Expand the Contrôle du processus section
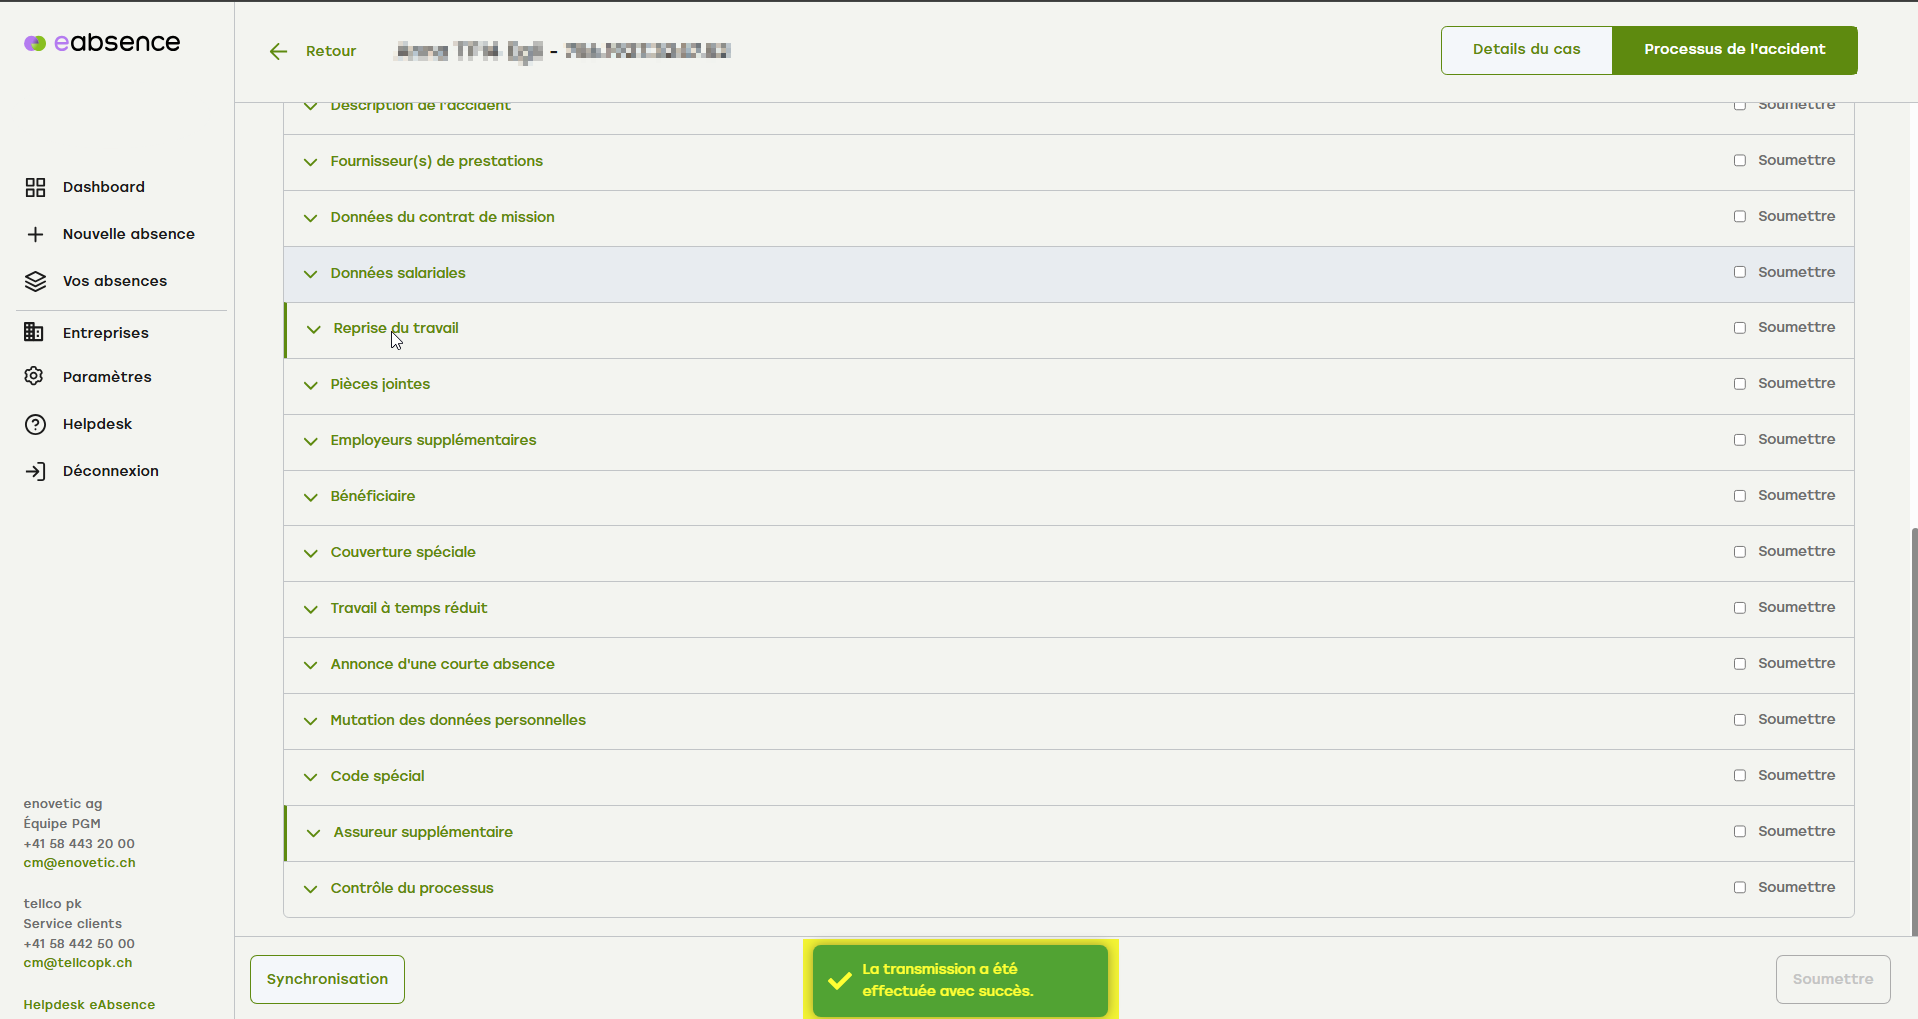The image size is (1918, 1019). 310,889
